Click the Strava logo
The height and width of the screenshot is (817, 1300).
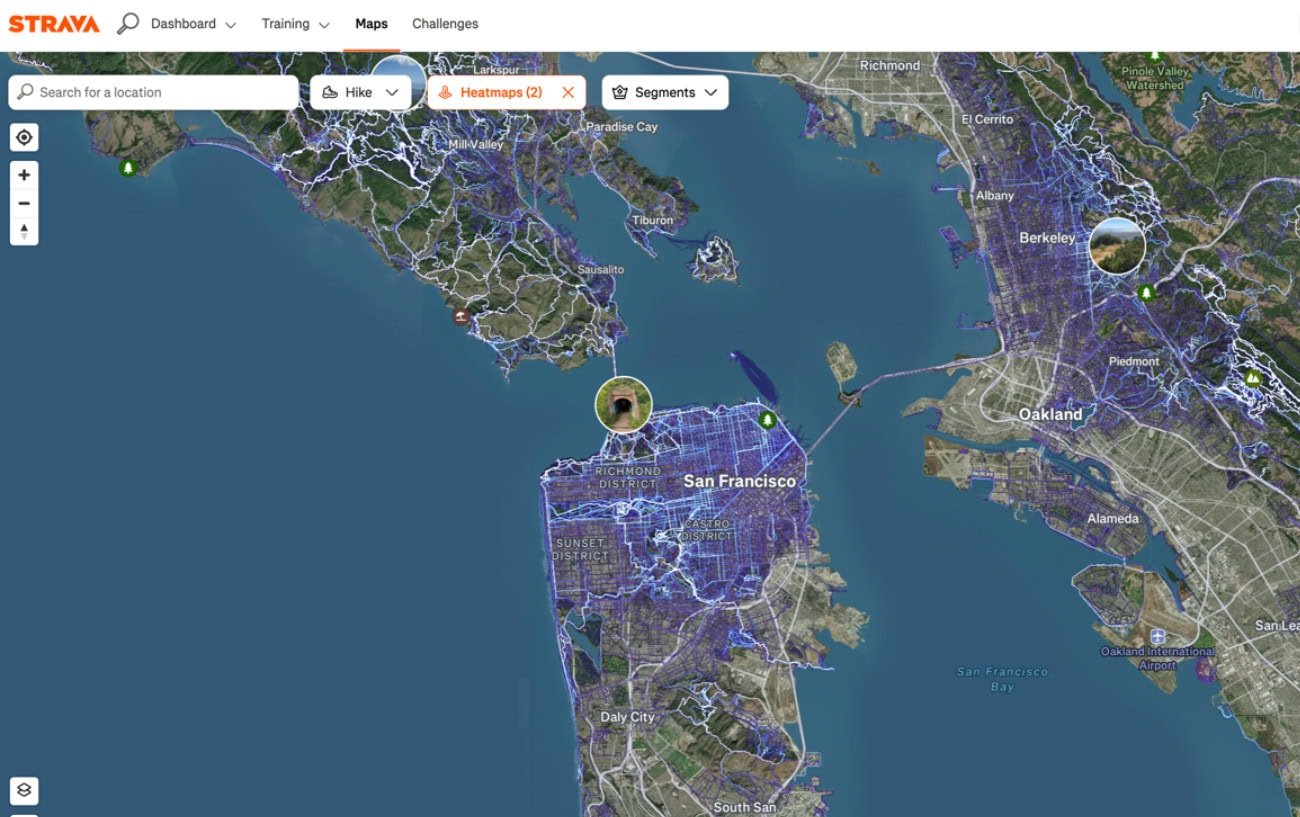point(53,23)
